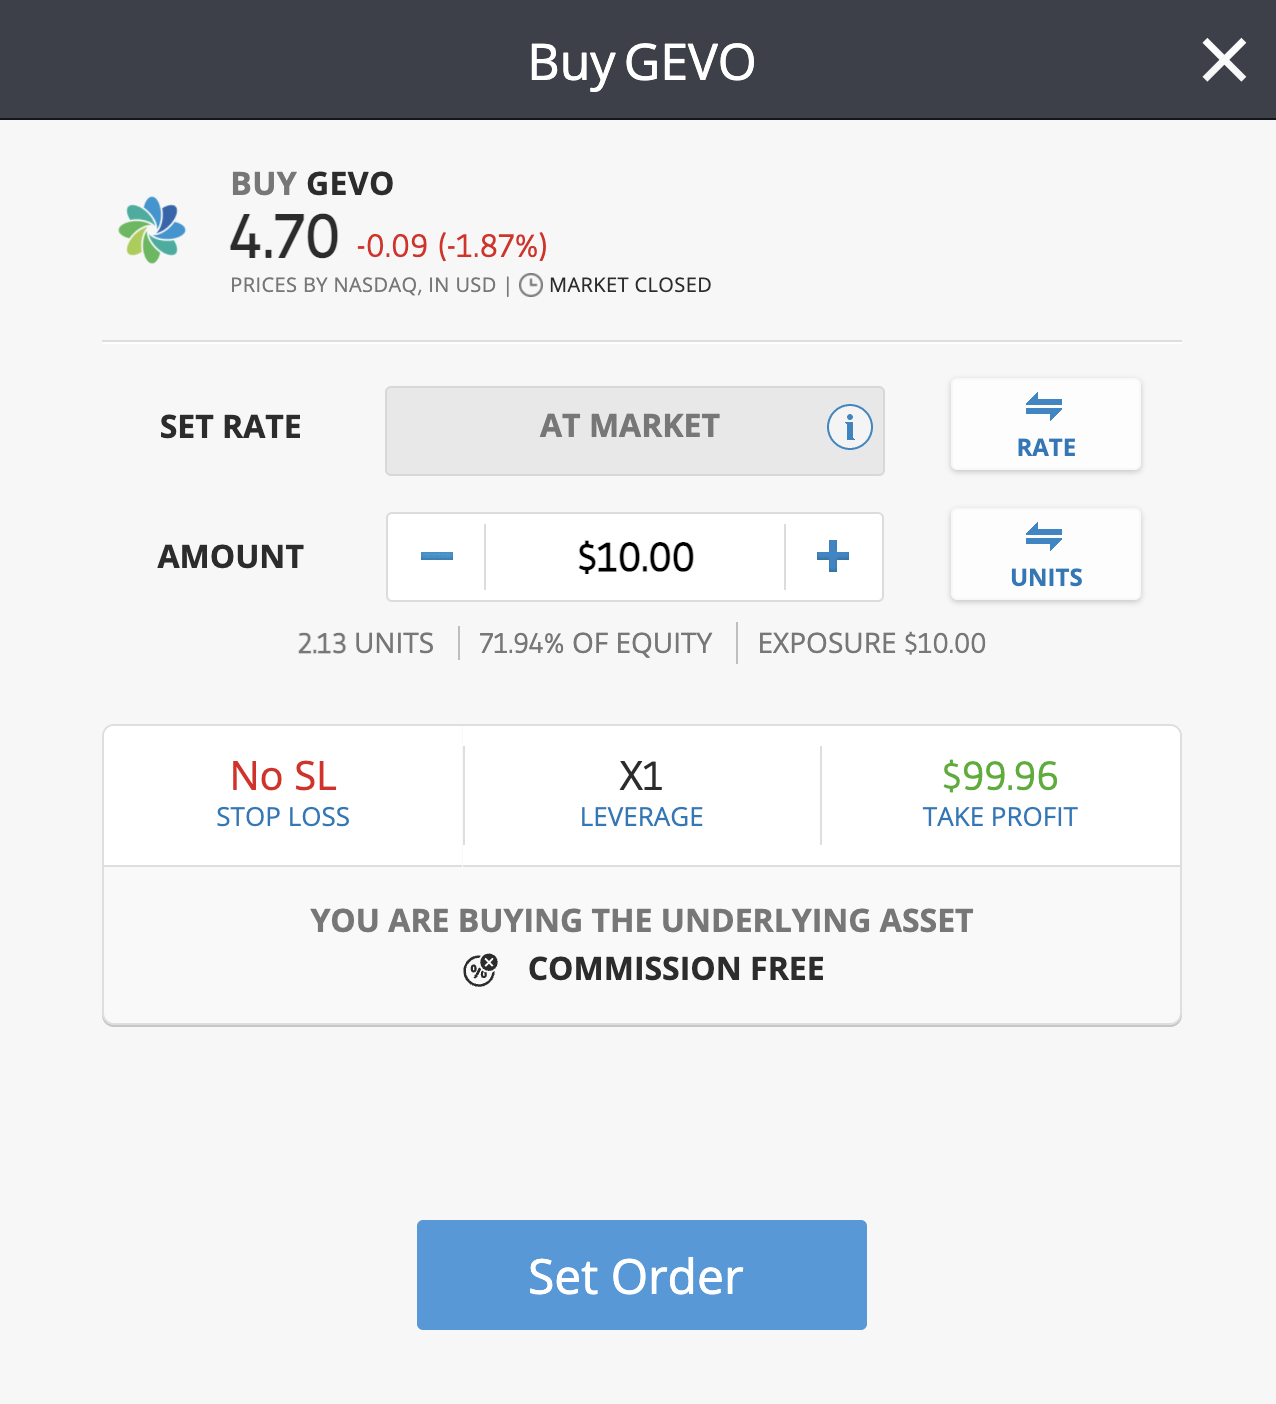Click the minus icon to decrease amount
Image resolution: width=1276 pixels, height=1404 pixels.
point(437,557)
